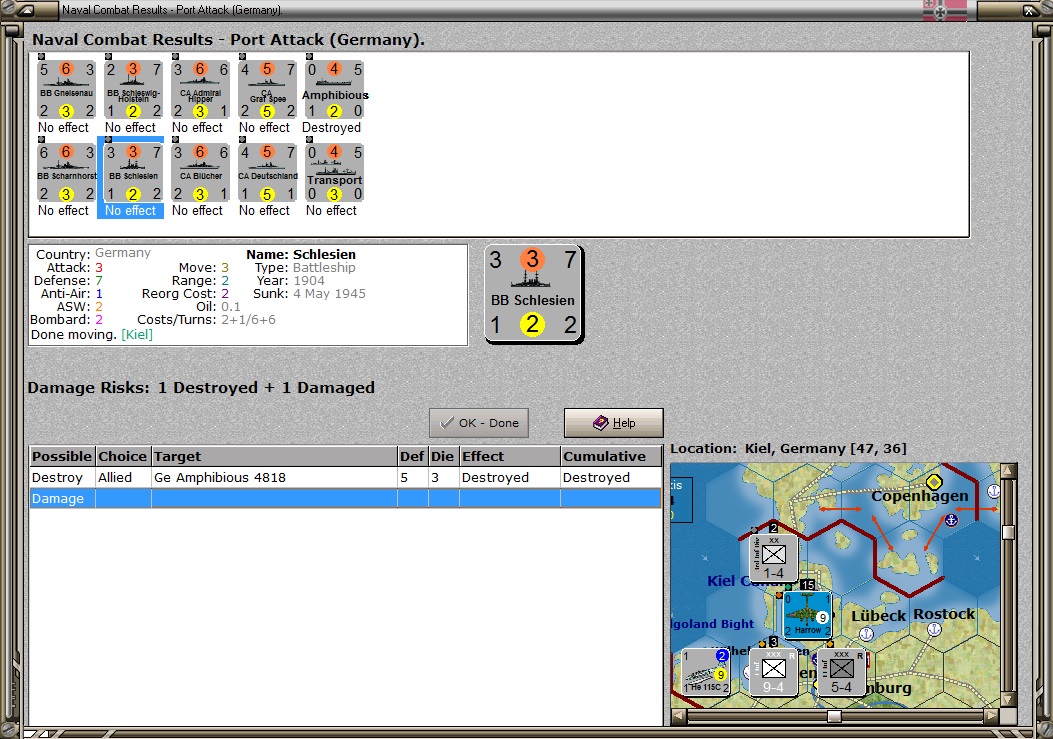Click the Die column header
This screenshot has width=1053, height=739.
(443, 457)
